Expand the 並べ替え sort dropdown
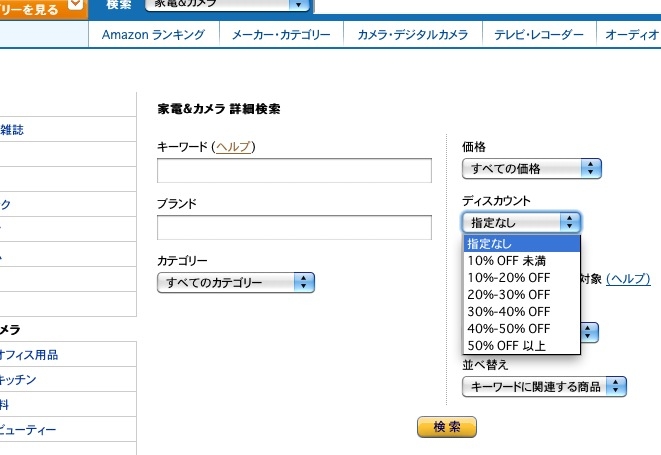Screen dimensions: 661x455 click(544, 386)
